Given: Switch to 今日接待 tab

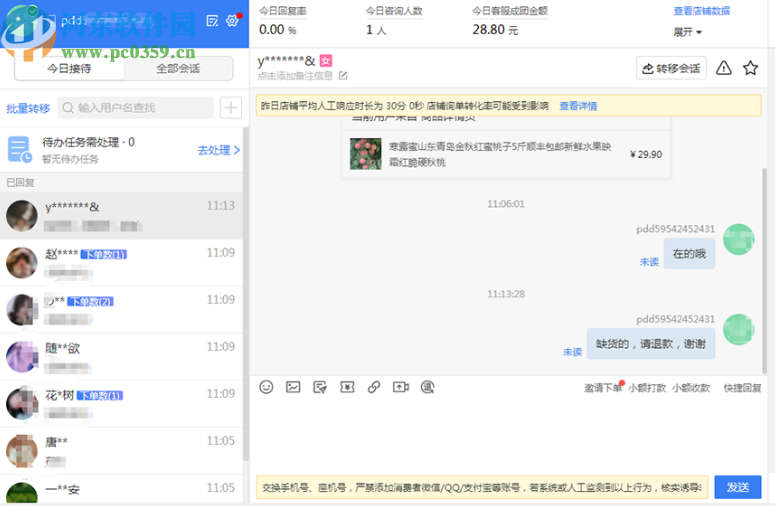Looking at the screenshot, I should [69, 68].
